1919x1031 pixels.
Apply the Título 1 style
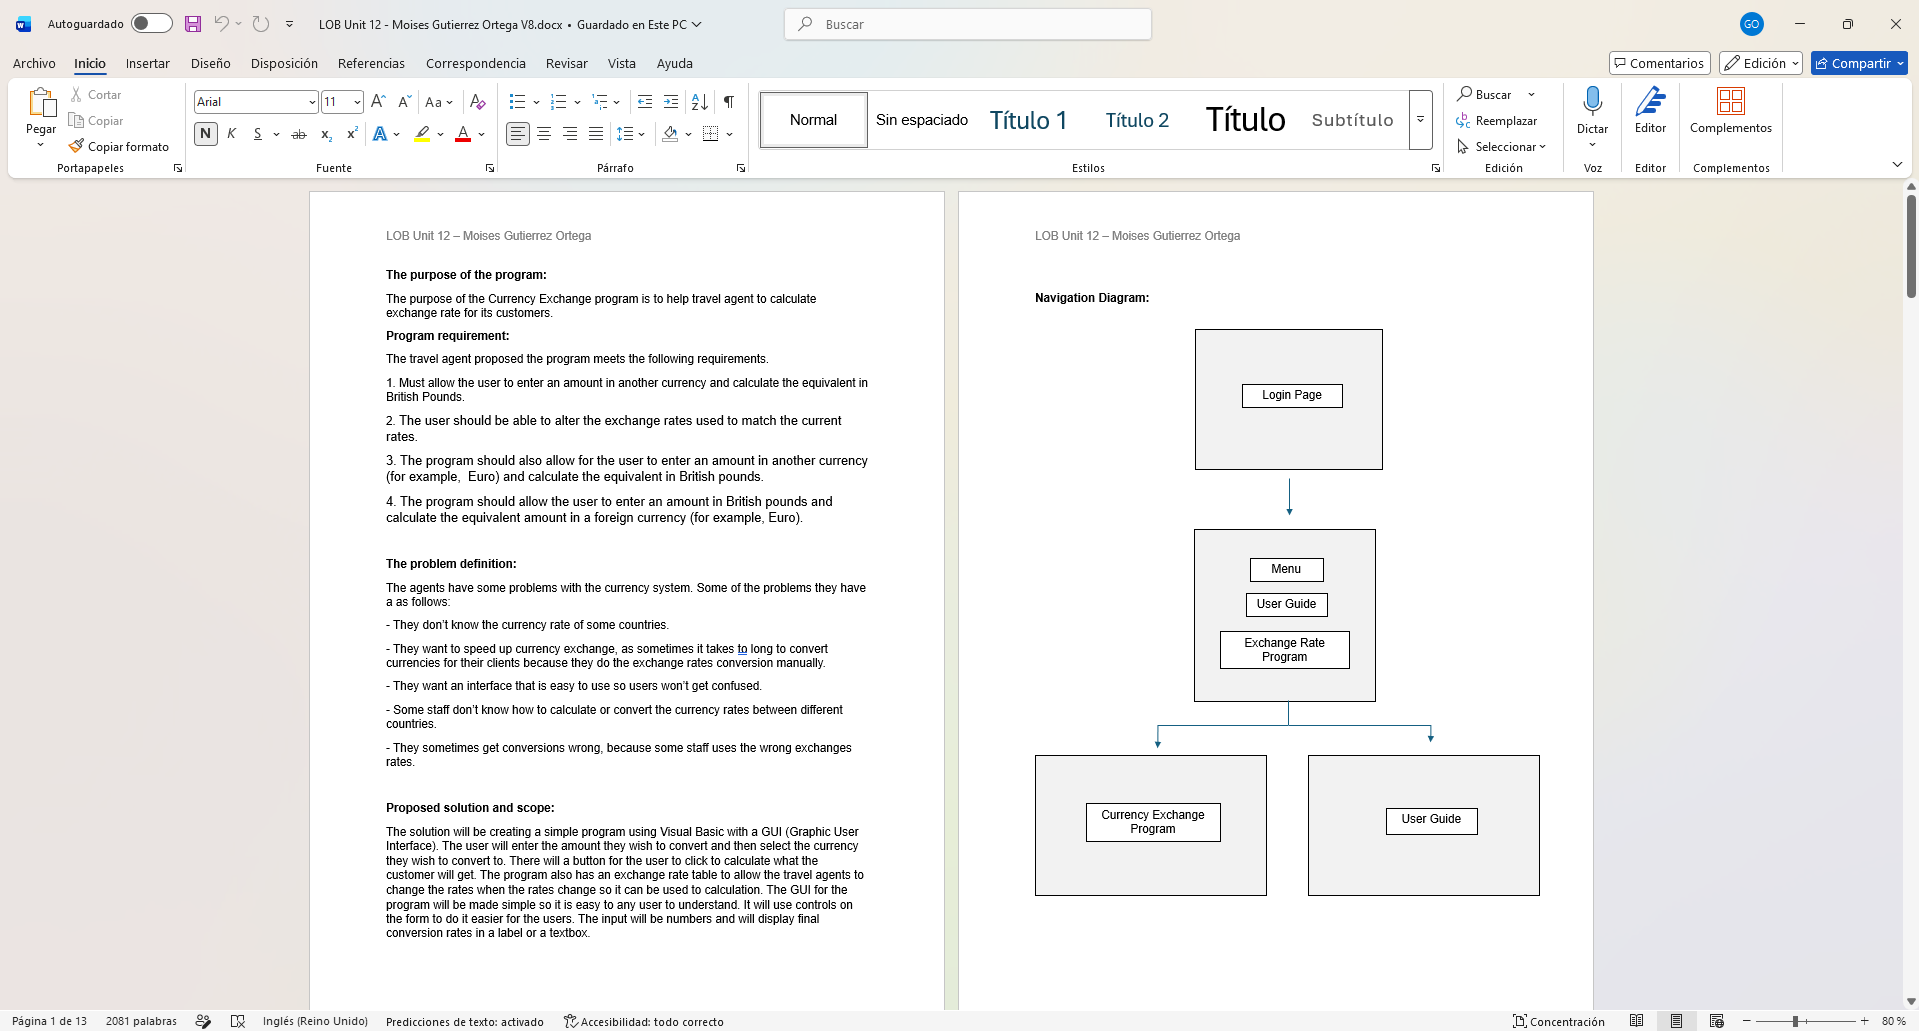click(1028, 120)
